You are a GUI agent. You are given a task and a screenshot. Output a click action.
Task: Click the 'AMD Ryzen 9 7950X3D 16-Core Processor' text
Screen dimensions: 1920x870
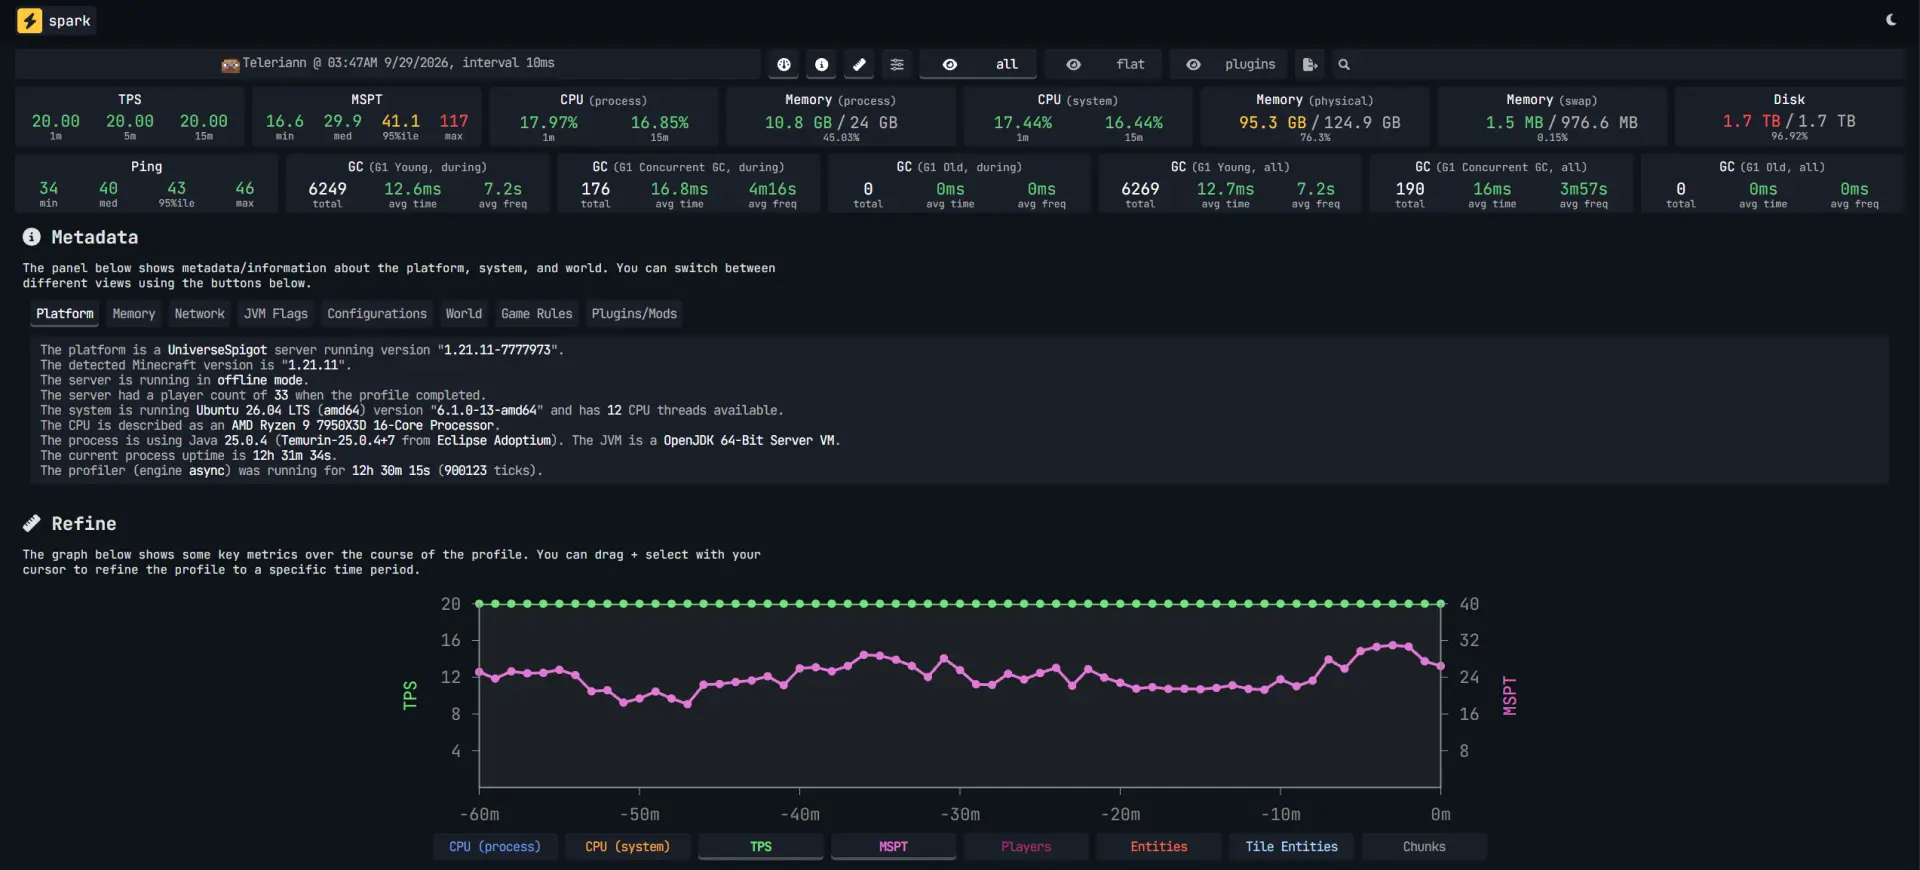click(x=363, y=425)
